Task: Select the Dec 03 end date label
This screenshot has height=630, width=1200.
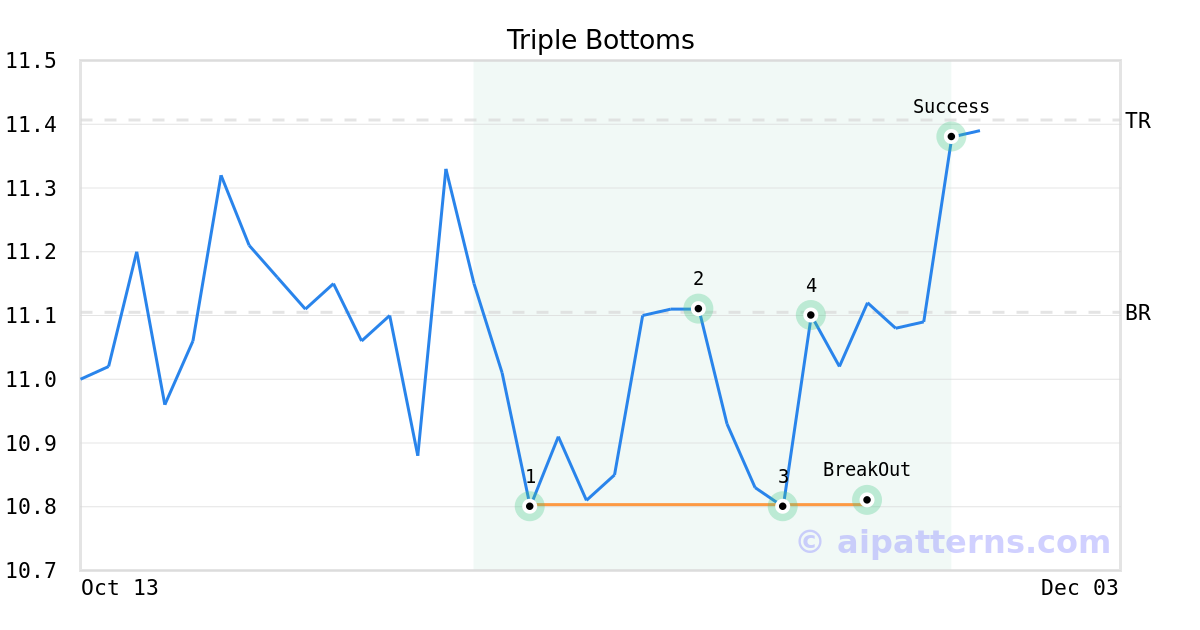Action: pyautogui.click(x=1079, y=588)
